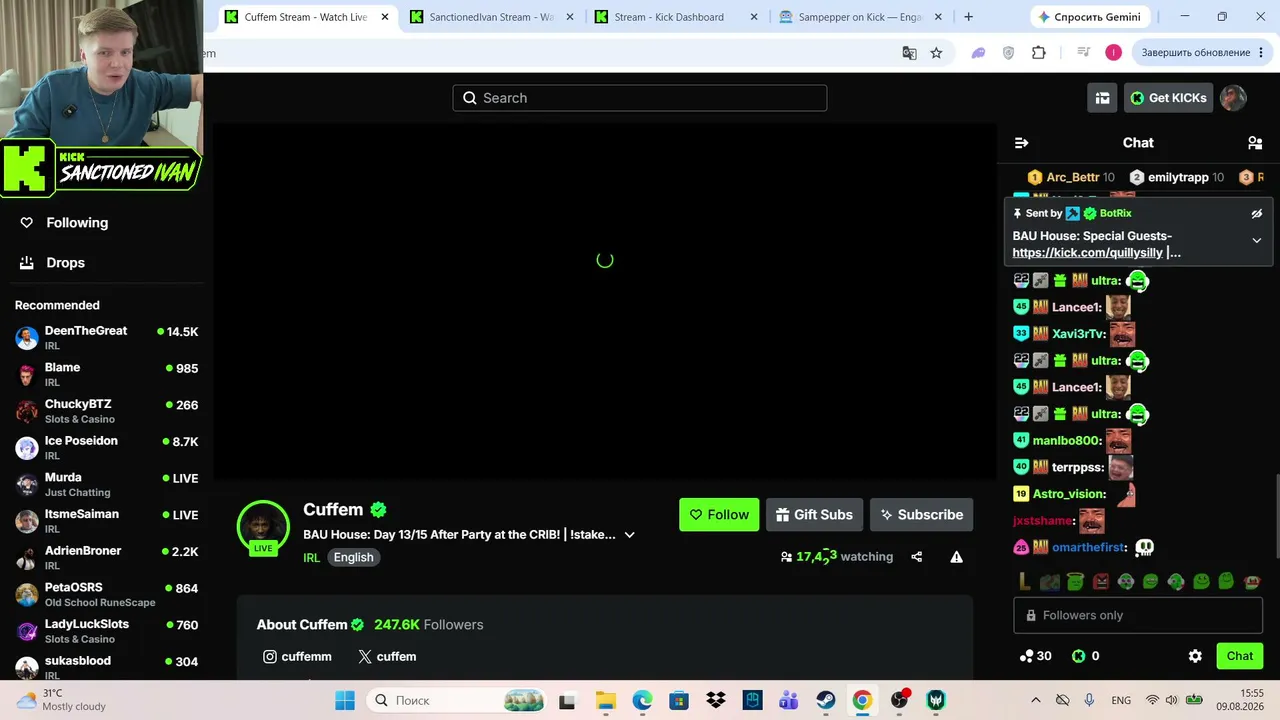The height and width of the screenshot is (720, 1280).
Task: Open ItsmeSaiman recommended channel
Action: click(107, 521)
